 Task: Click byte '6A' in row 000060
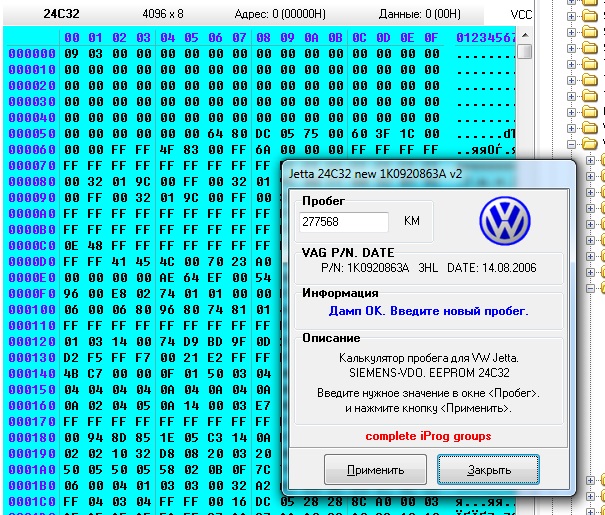pyautogui.click(x=263, y=150)
